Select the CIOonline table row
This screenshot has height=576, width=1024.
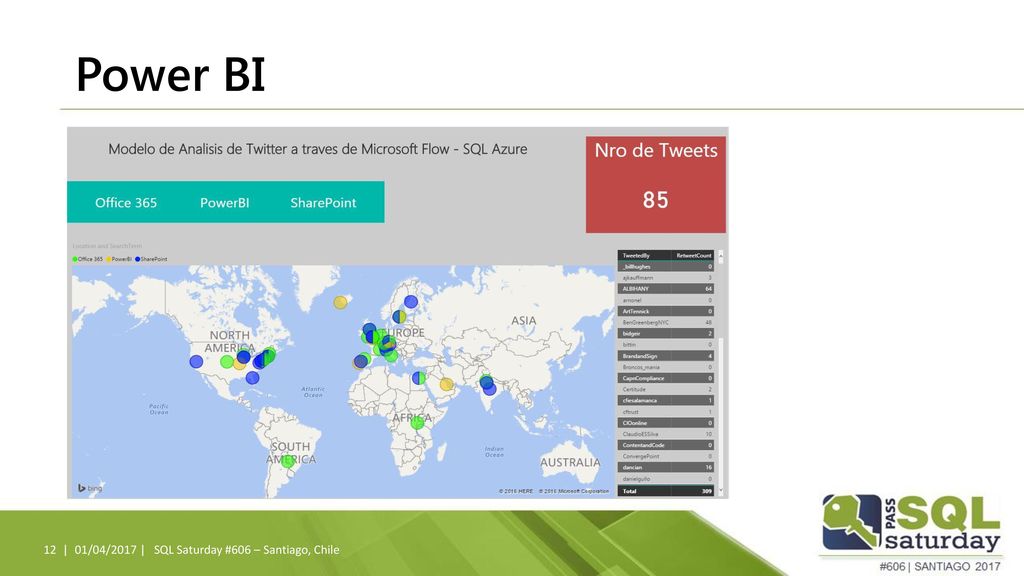666,423
